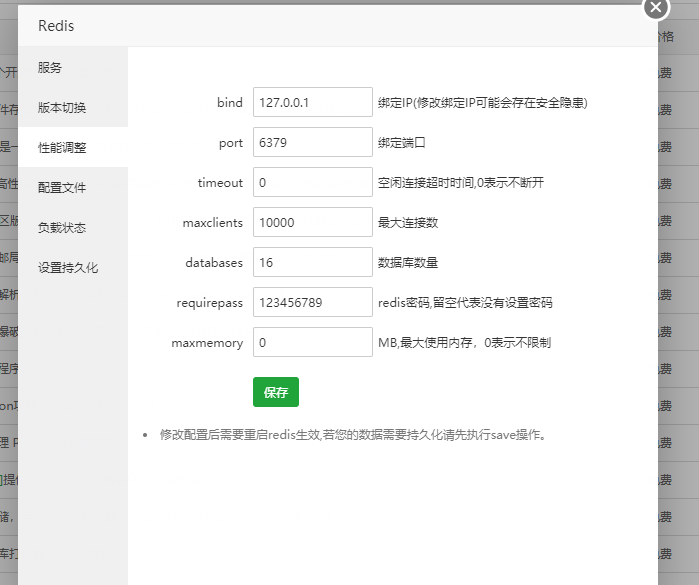This screenshot has width=699, height=585.
Task: Click the port input showing 6379
Action: coord(312,142)
